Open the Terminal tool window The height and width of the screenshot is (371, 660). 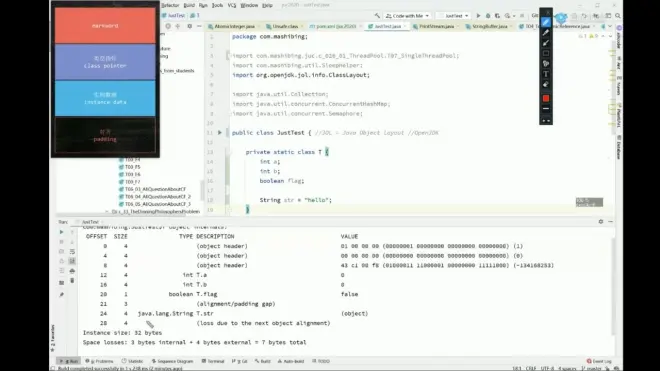point(213,361)
